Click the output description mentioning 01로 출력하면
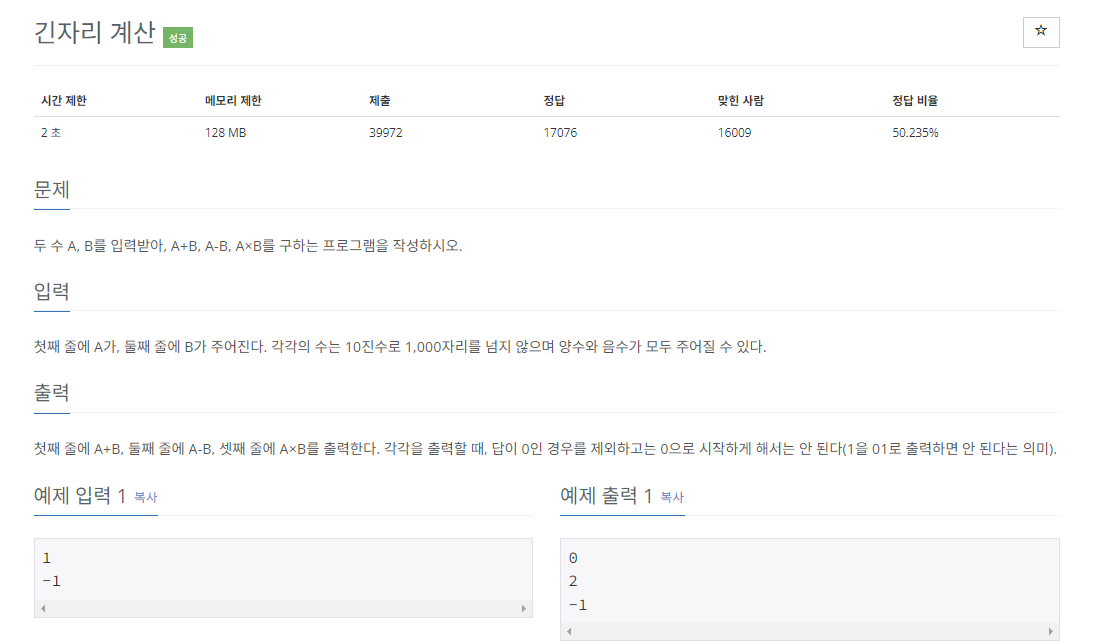The width and height of the screenshot is (1096, 644). pos(545,449)
